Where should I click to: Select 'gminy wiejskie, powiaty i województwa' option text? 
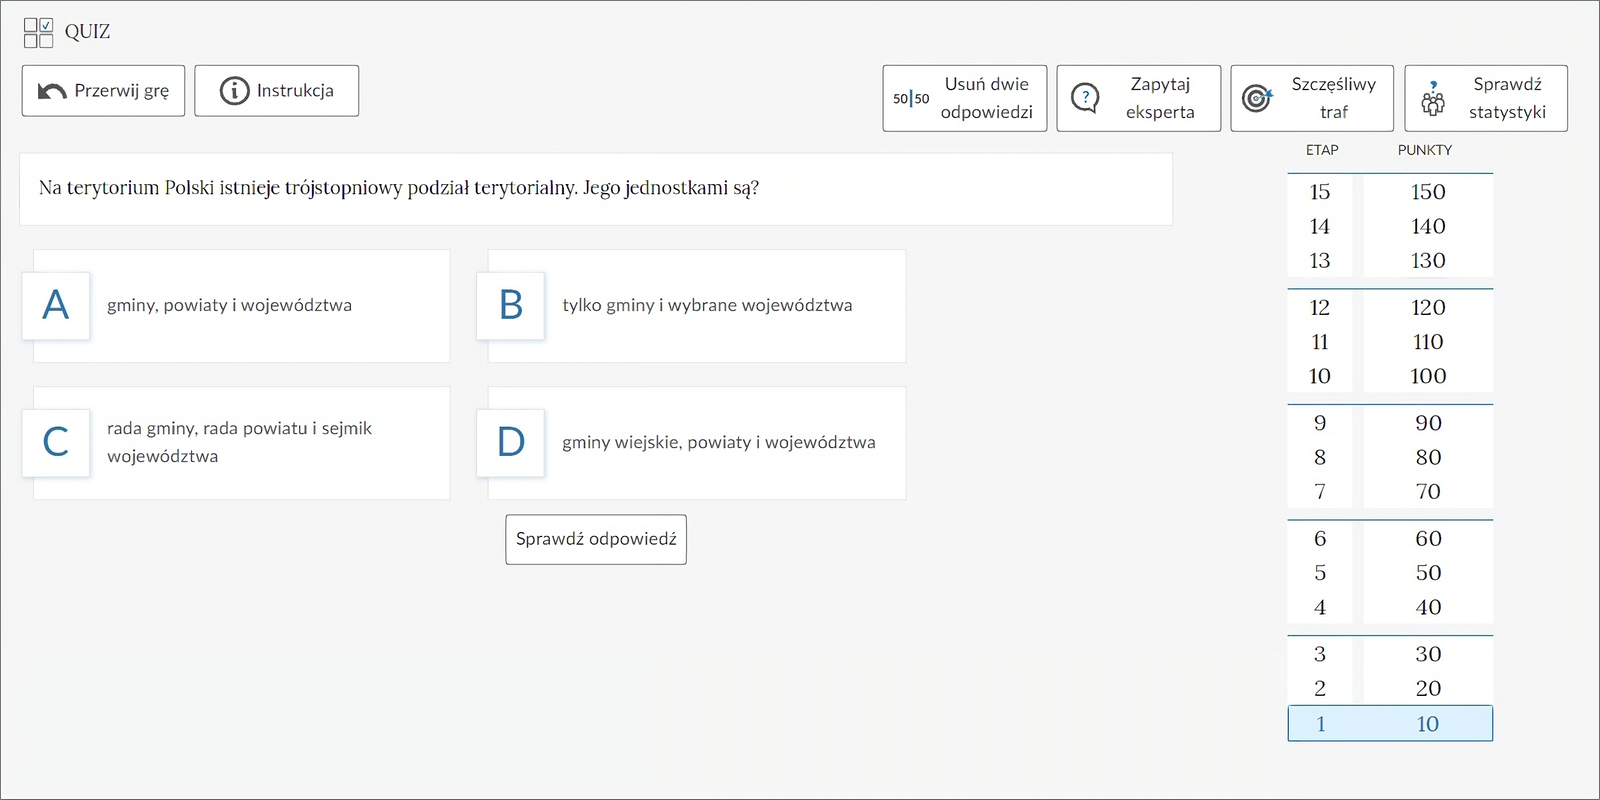click(718, 442)
